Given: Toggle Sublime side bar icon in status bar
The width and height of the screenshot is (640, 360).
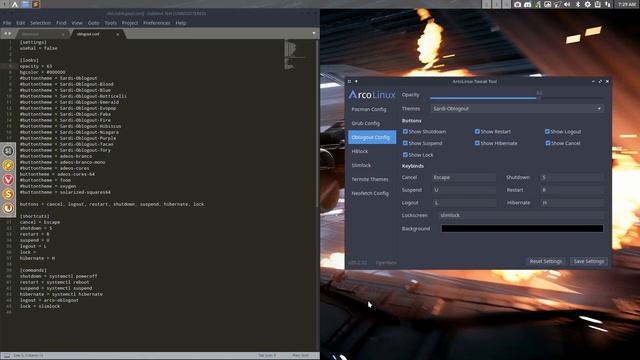Looking at the screenshot, I should 7,356.
